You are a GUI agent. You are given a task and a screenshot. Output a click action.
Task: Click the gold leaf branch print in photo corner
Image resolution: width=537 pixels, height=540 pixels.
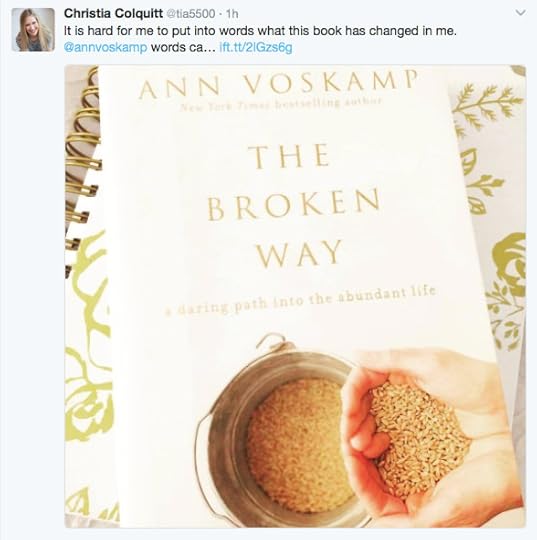click(487, 103)
